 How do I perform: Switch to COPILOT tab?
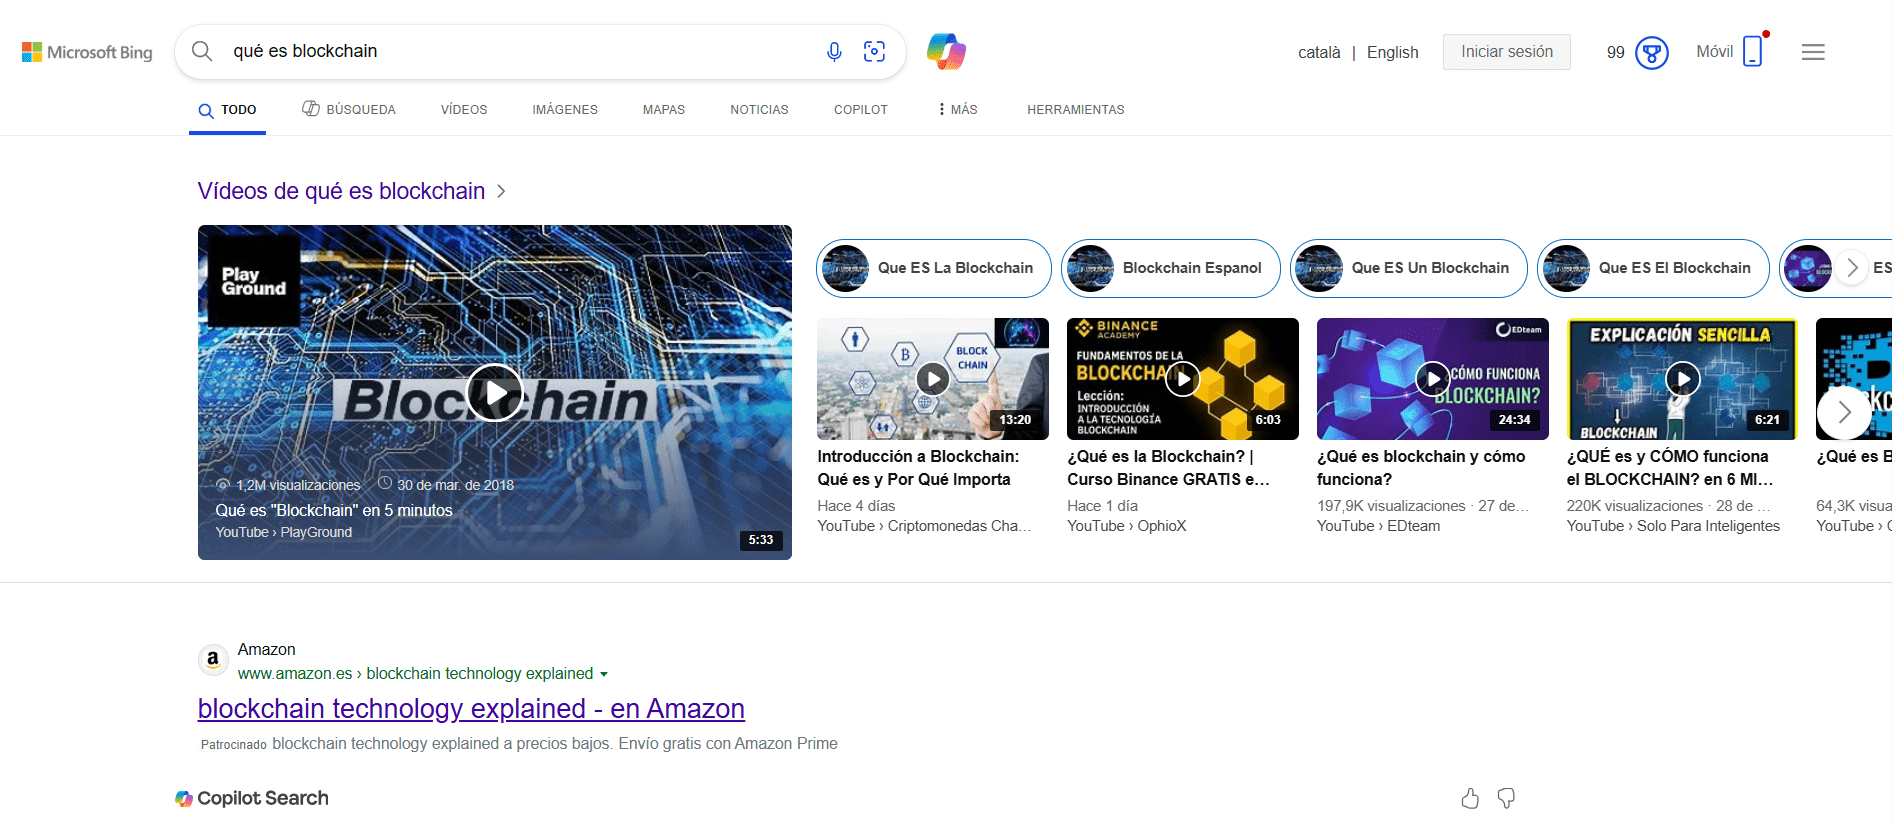861,110
